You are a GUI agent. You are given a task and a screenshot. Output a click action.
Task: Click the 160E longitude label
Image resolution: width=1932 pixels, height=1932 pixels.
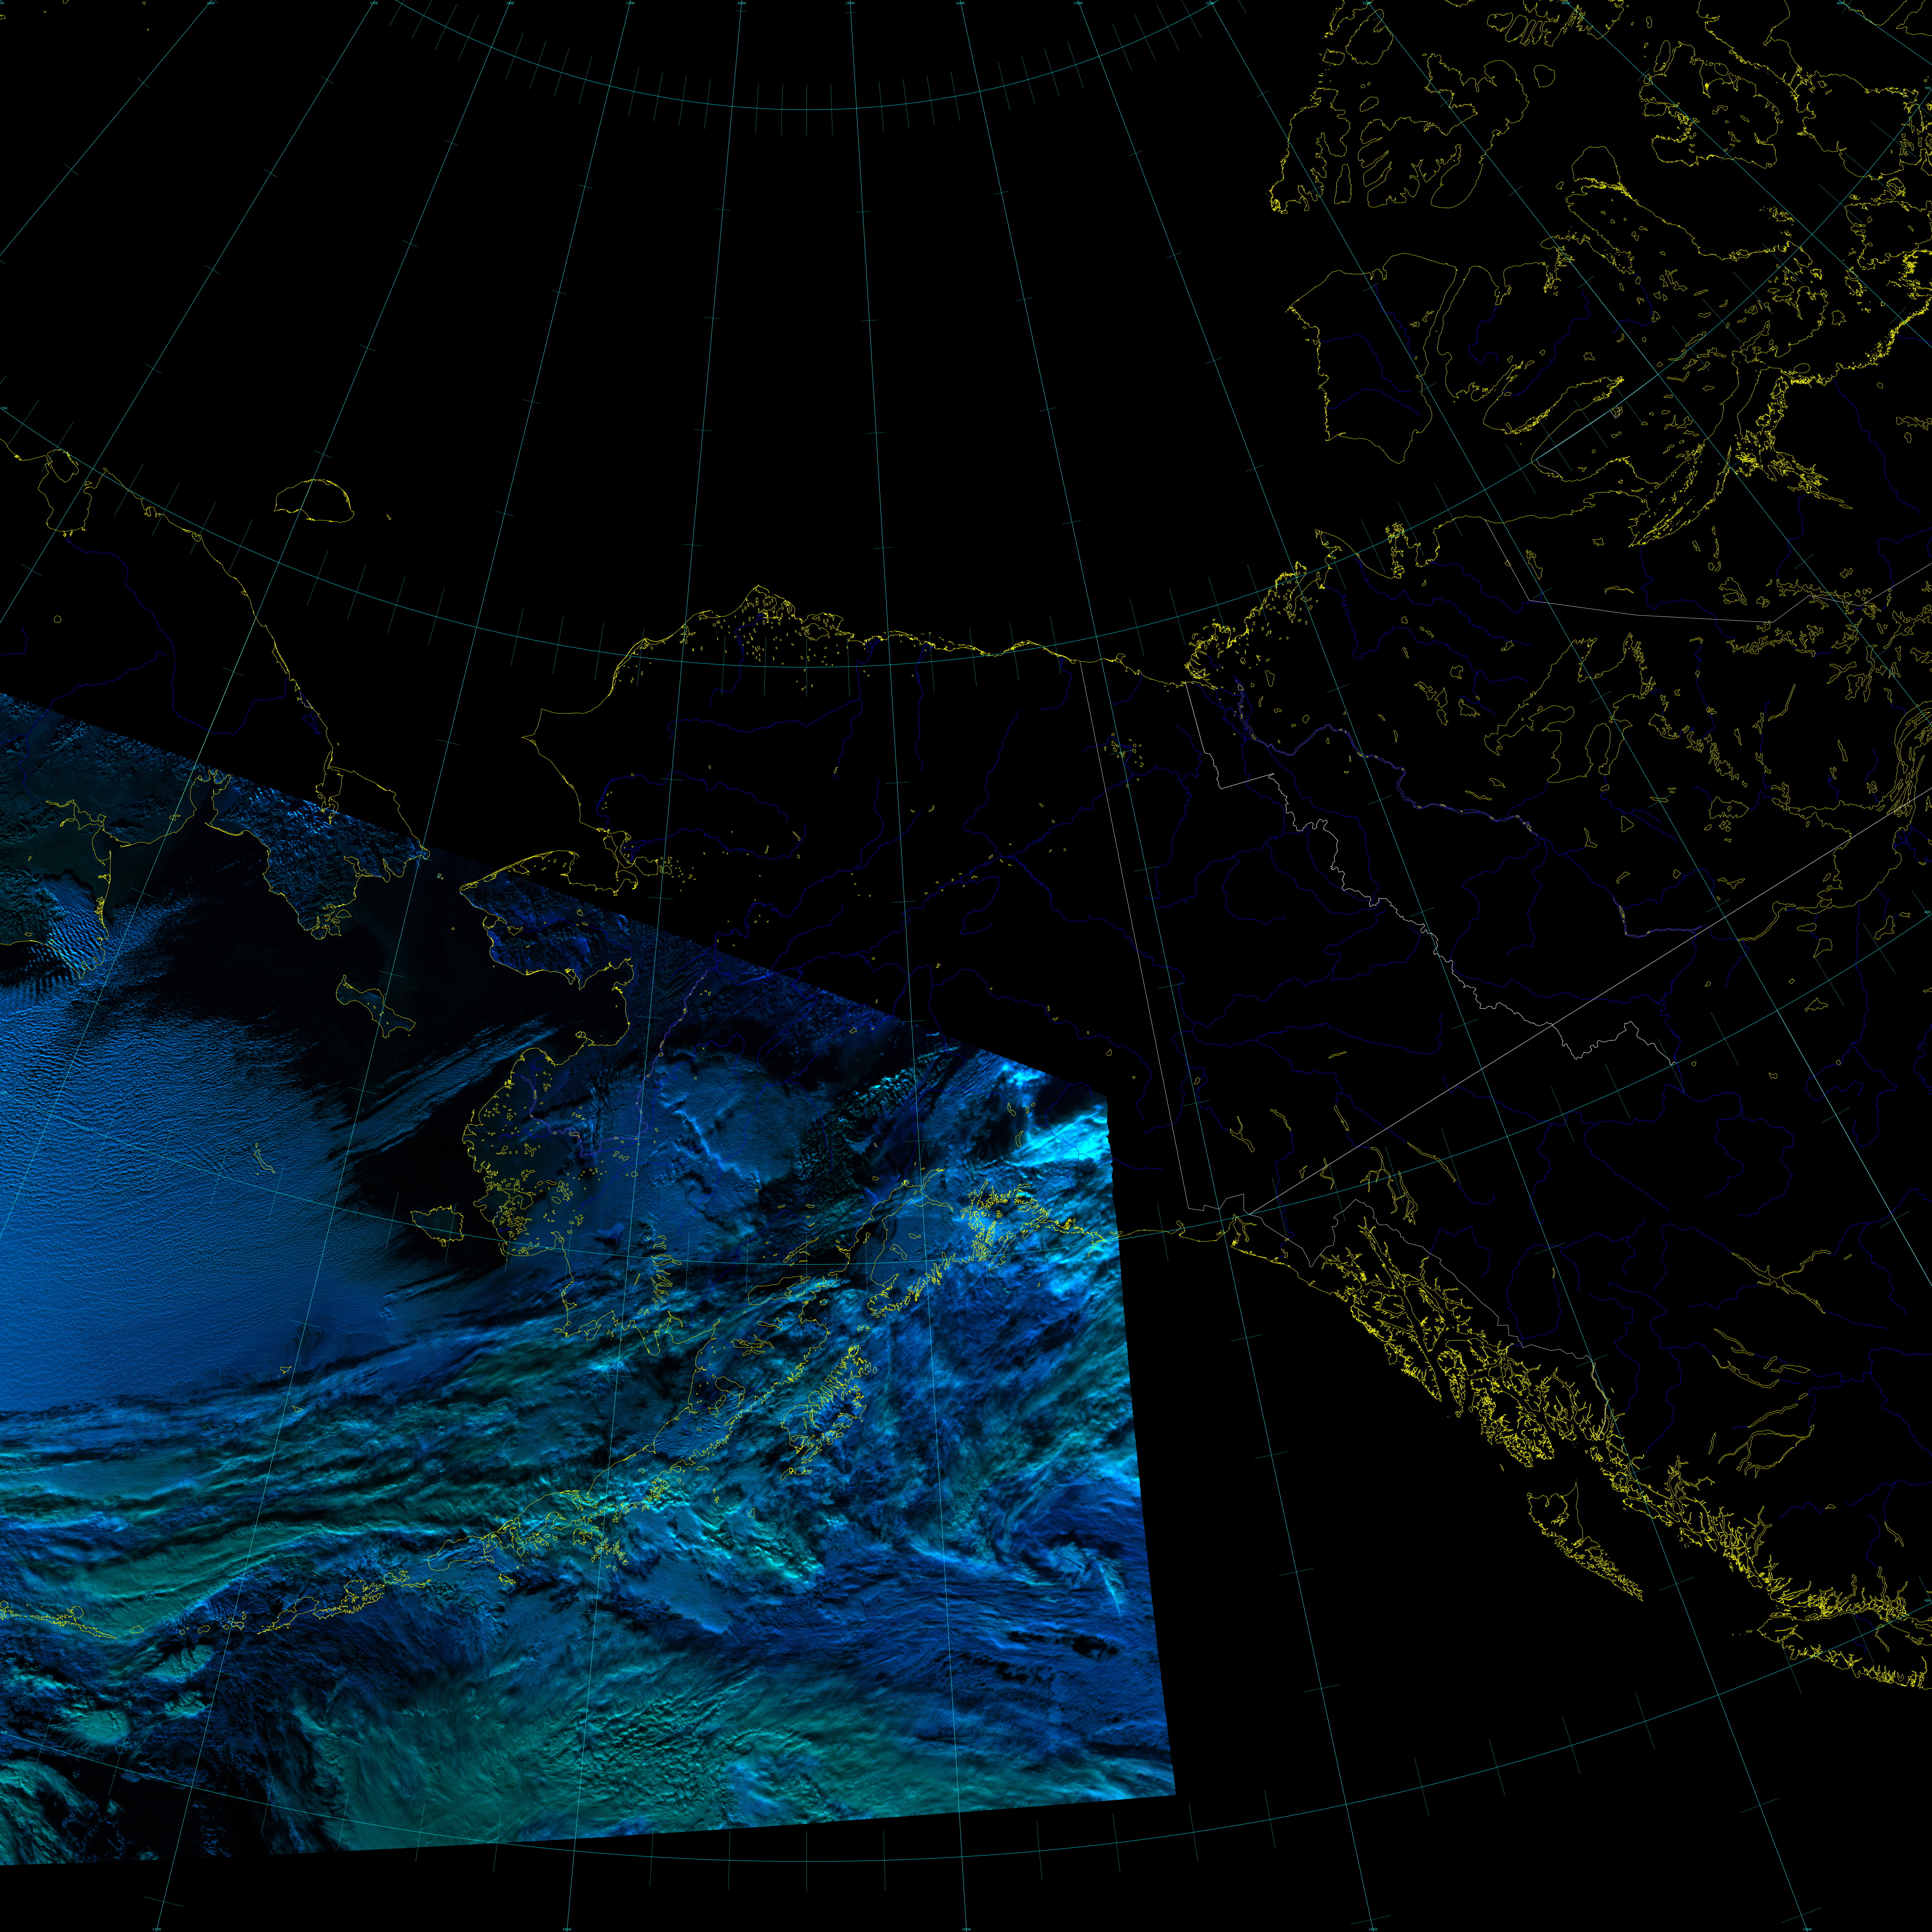point(211,3)
